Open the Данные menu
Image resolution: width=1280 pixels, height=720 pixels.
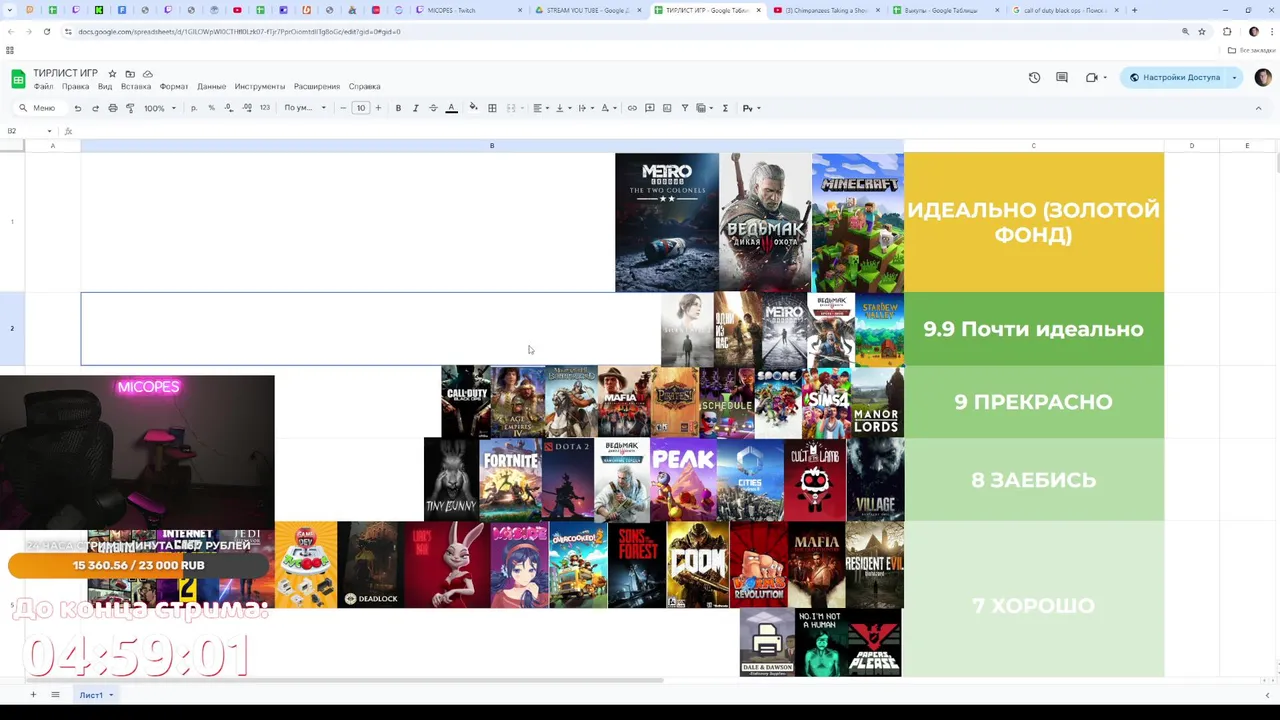click(x=211, y=87)
